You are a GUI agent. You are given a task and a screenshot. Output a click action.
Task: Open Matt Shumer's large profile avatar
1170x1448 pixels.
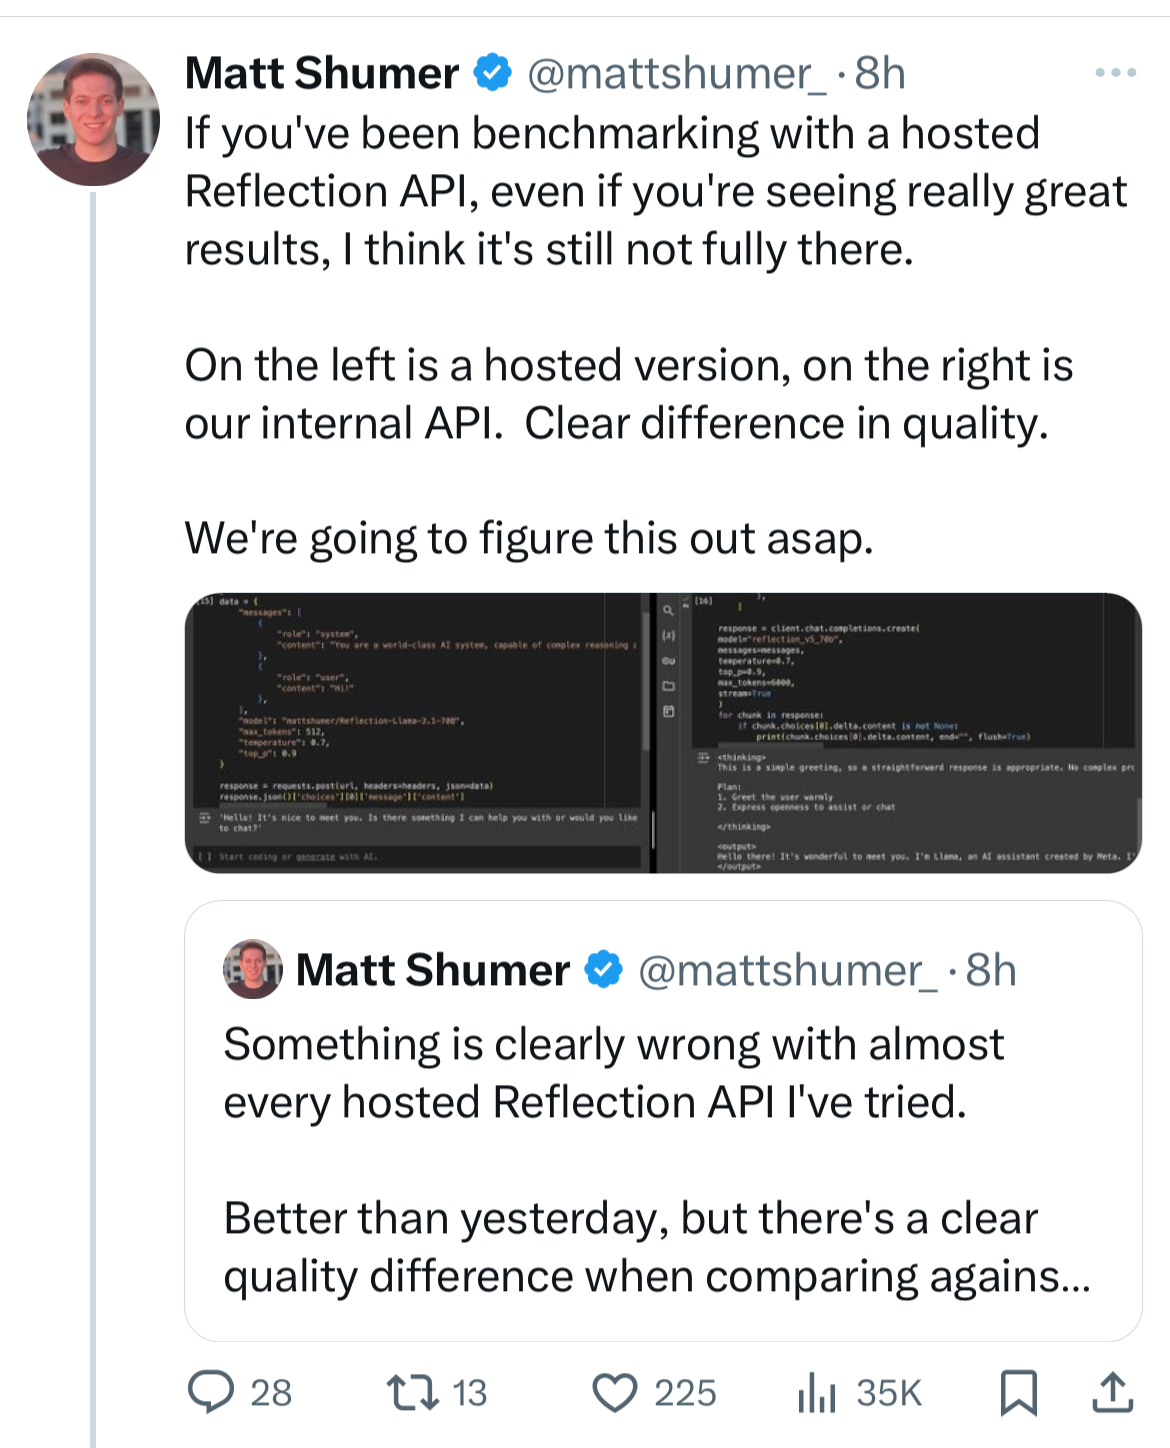pyautogui.click(x=93, y=120)
